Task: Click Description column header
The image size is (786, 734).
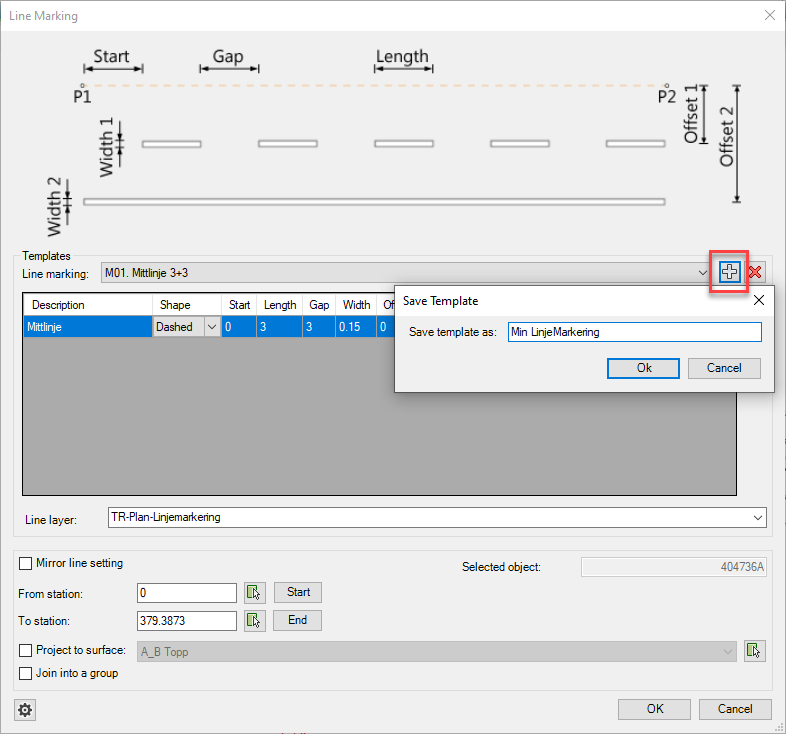Action: 88,305
